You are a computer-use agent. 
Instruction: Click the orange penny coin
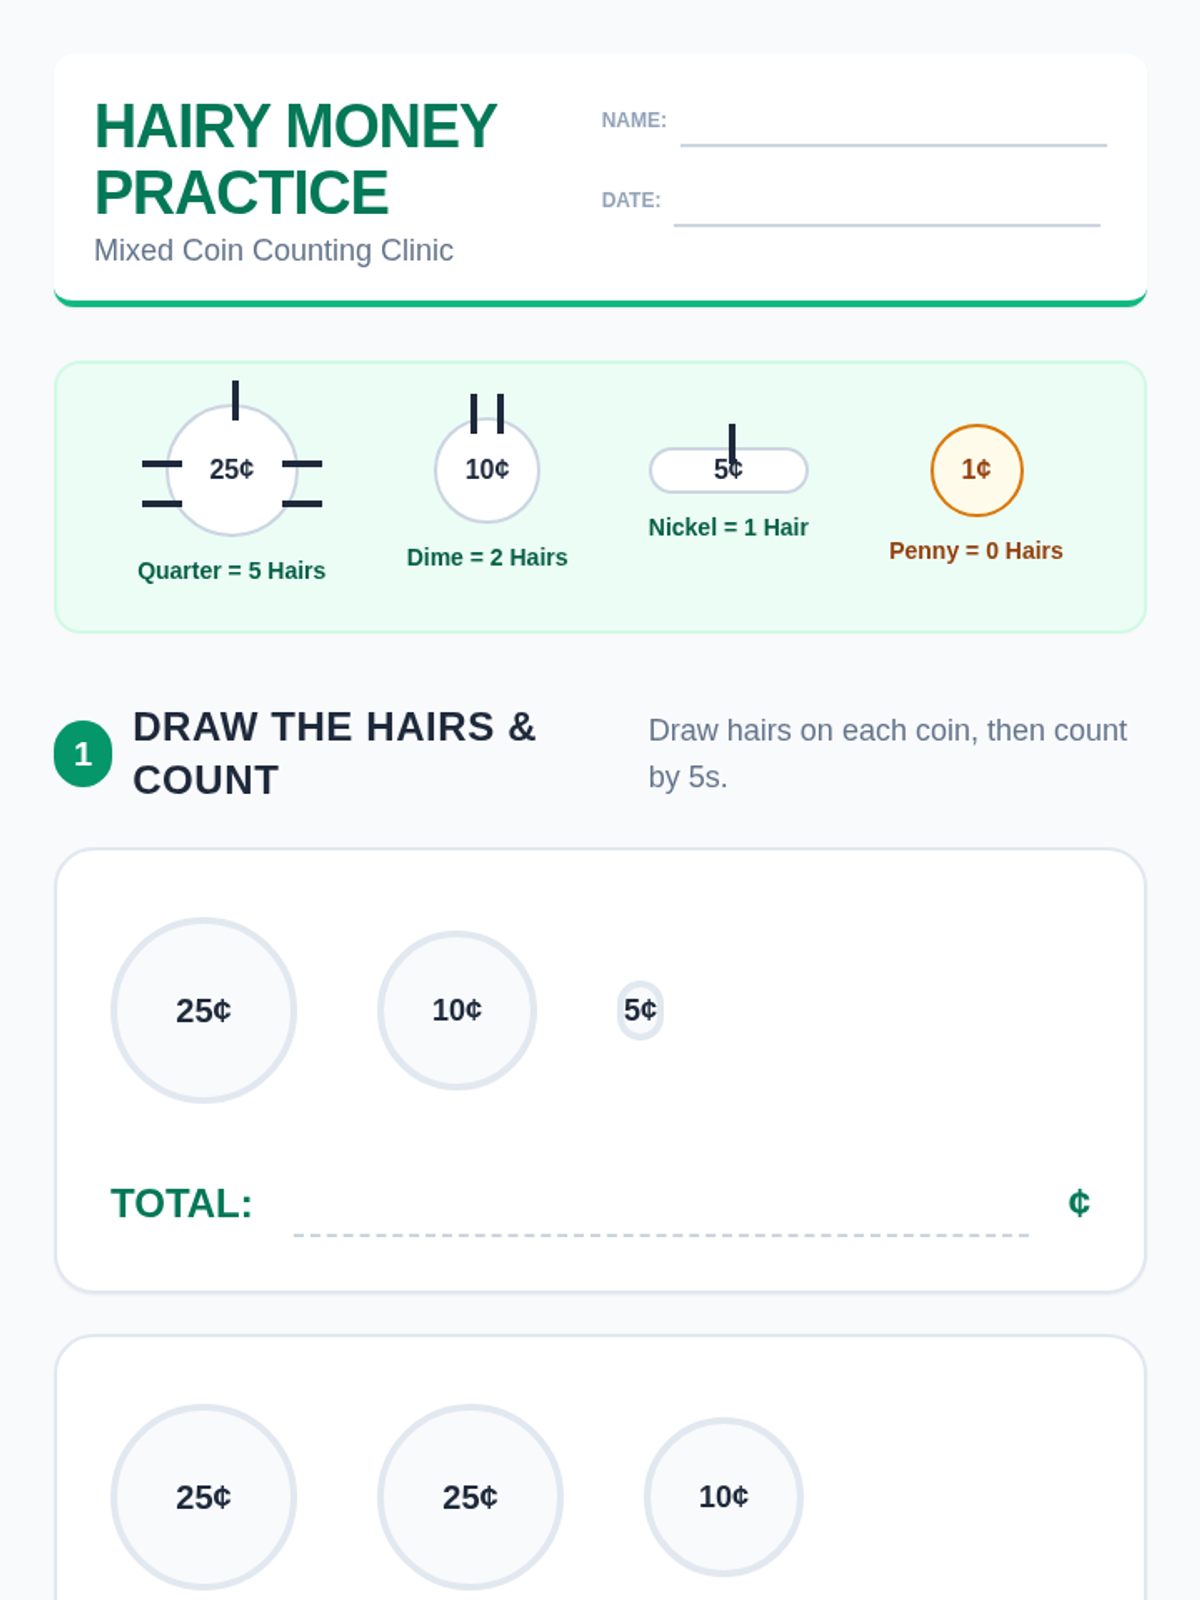pos(977,470)
